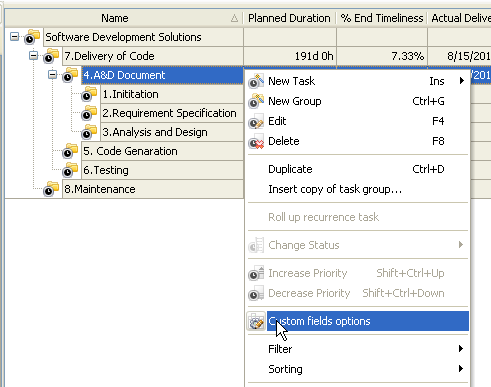The width and height of the screenshot is (491, 387).
Task: Click the Software Development Solutions folder icon
Action: coord(32,37)
